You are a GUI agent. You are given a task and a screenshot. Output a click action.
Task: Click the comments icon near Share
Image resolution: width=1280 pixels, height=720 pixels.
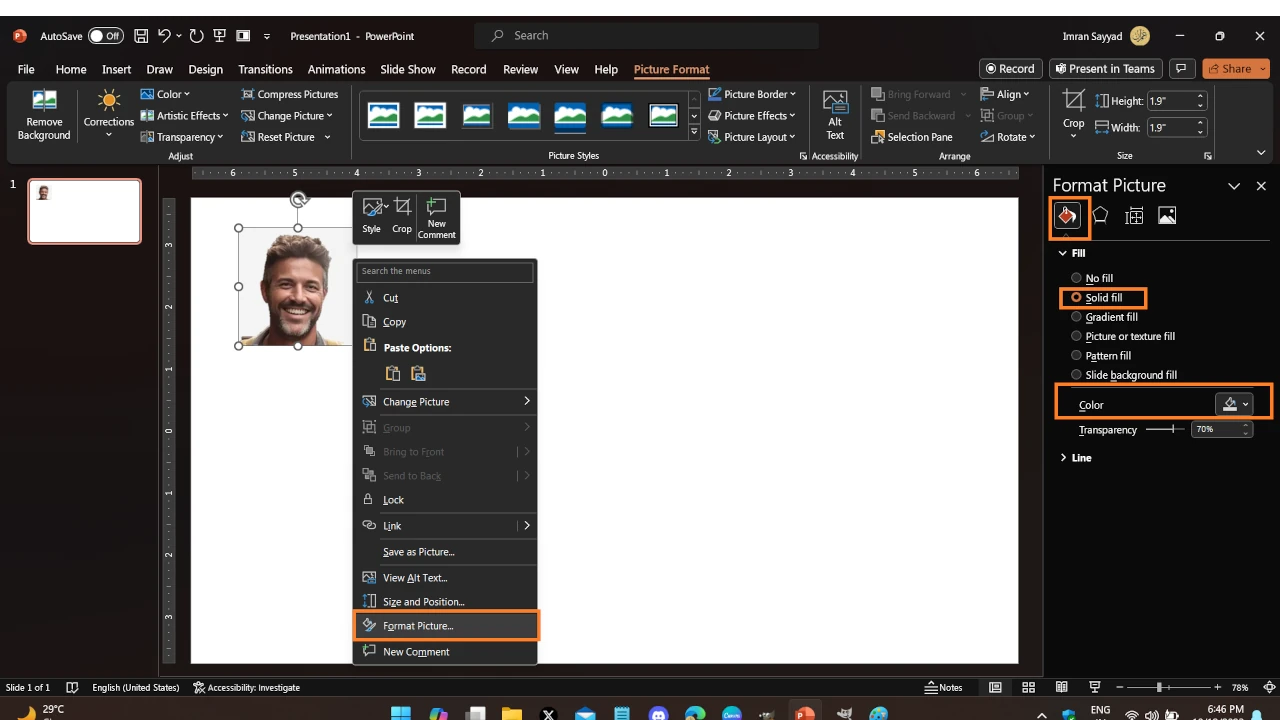tap(1182, 69)
